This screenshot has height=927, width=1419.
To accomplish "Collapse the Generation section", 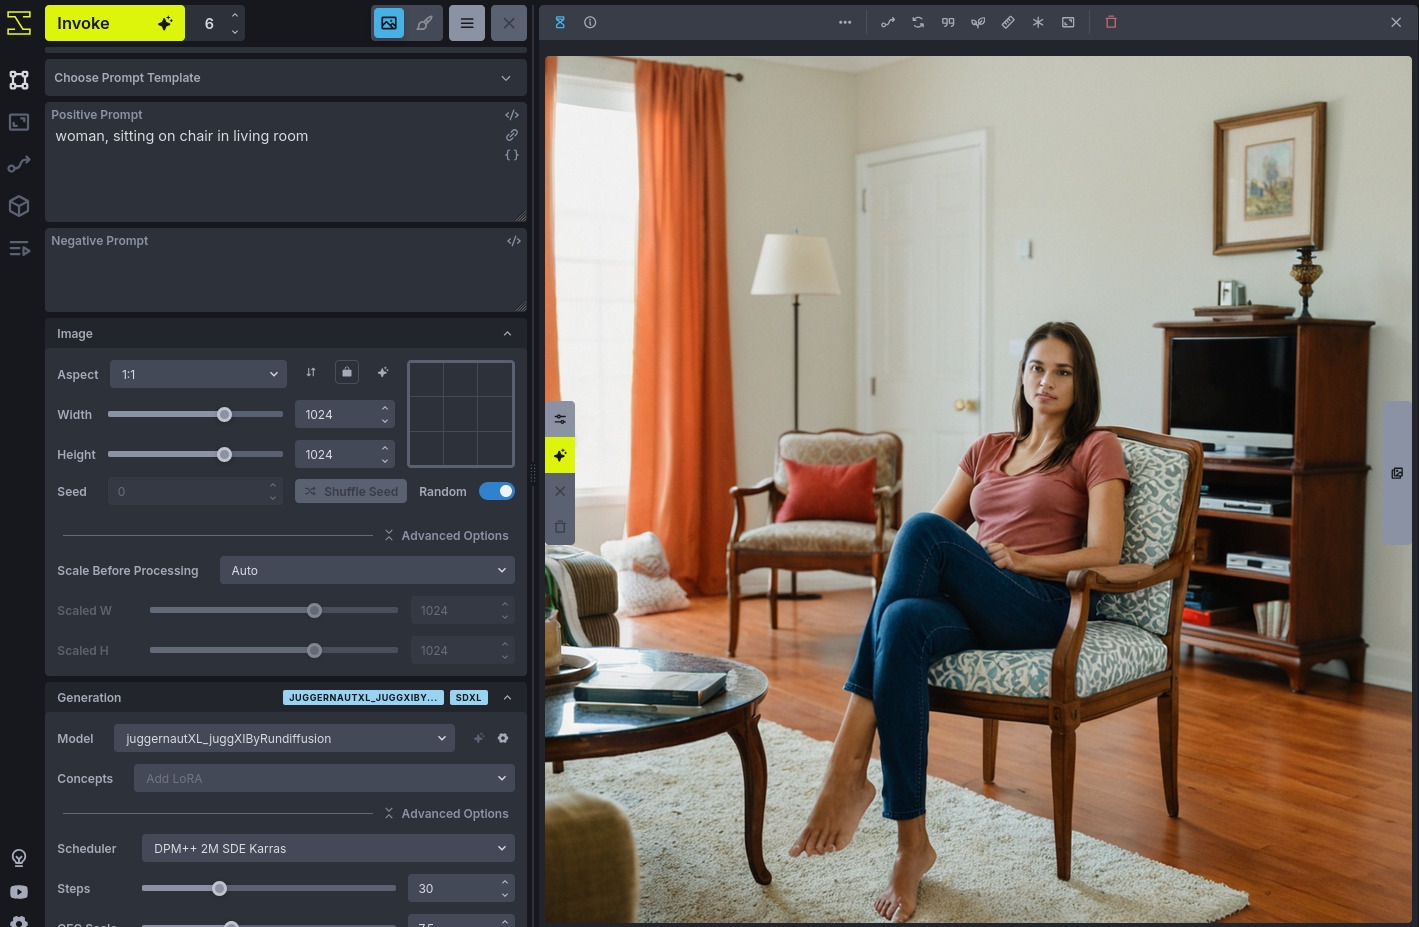I will point(507,698).
